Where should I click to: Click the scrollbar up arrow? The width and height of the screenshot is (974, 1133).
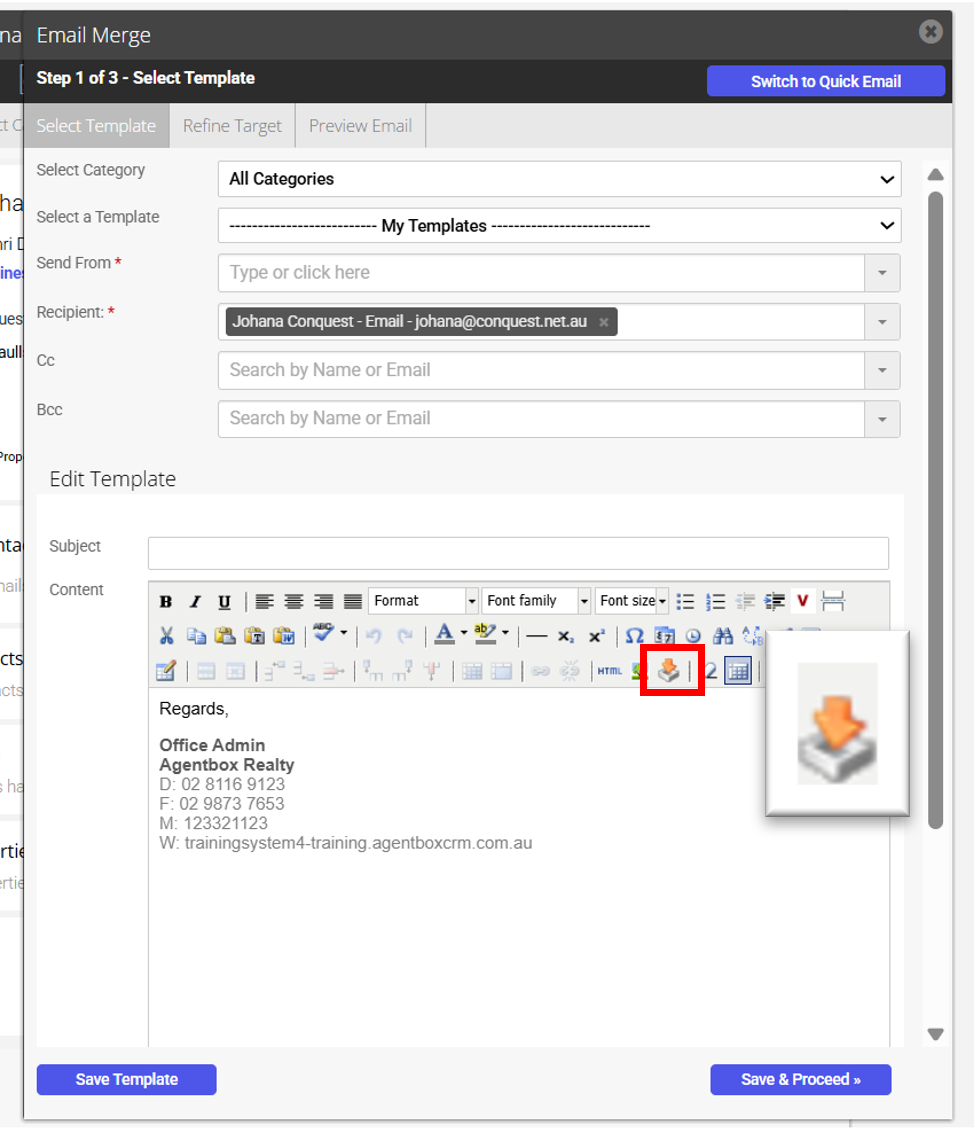(936, 174)
